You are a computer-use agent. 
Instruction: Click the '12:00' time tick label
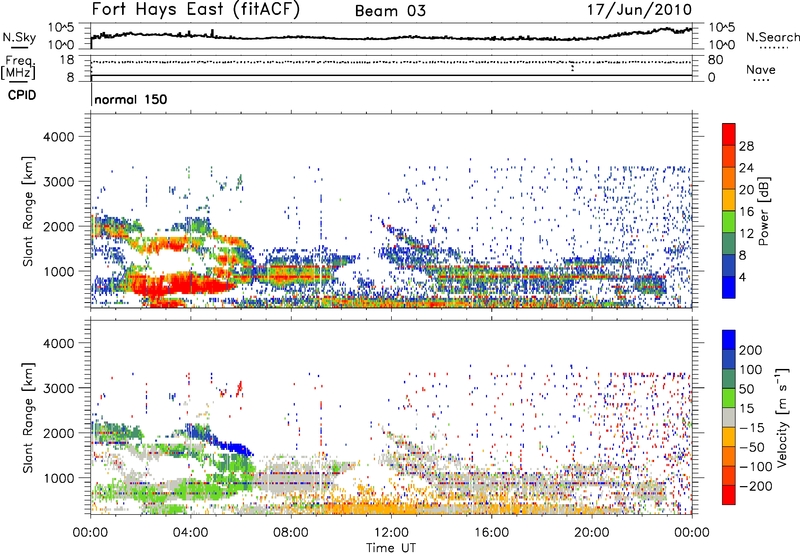coord(391,533)
